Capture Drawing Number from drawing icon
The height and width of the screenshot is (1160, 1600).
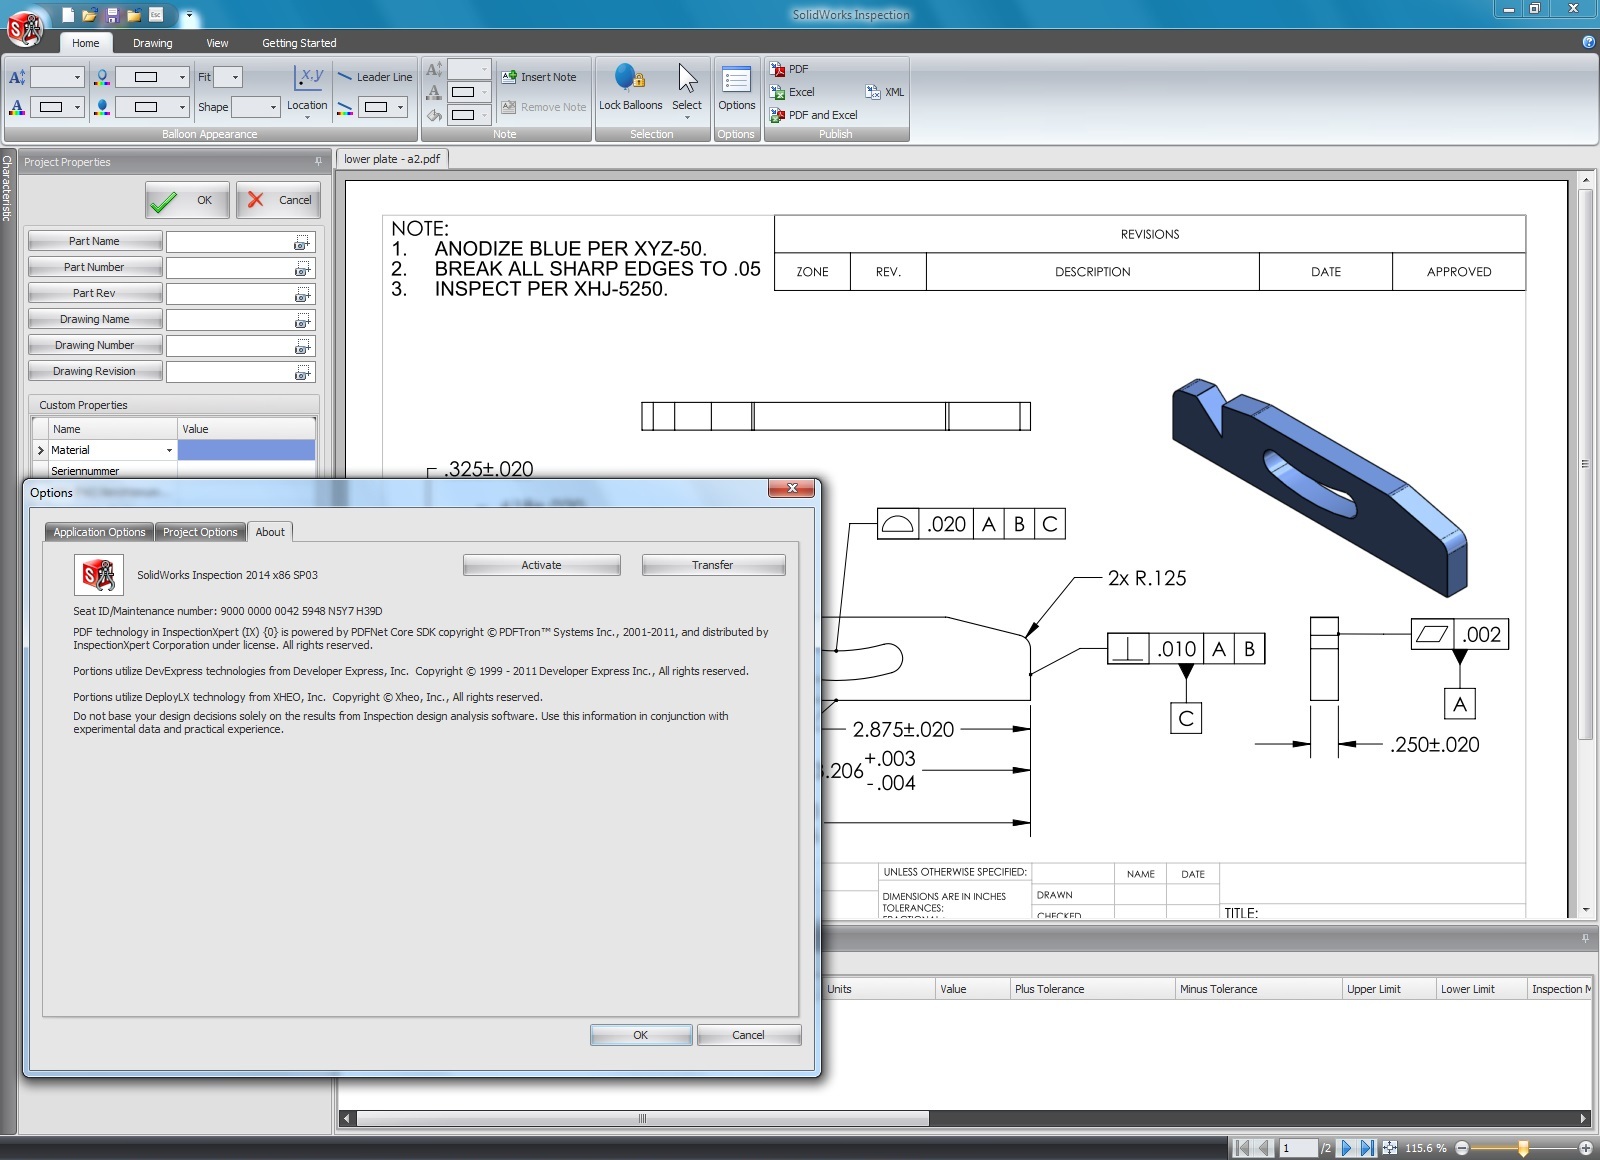(x=302, y=347)
